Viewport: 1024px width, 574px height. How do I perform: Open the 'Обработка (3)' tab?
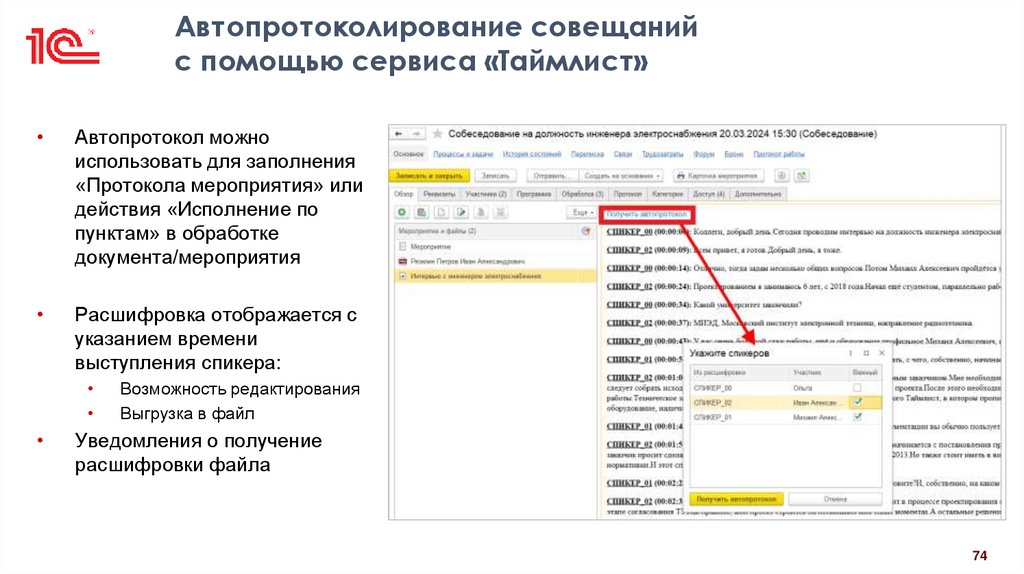583,194
